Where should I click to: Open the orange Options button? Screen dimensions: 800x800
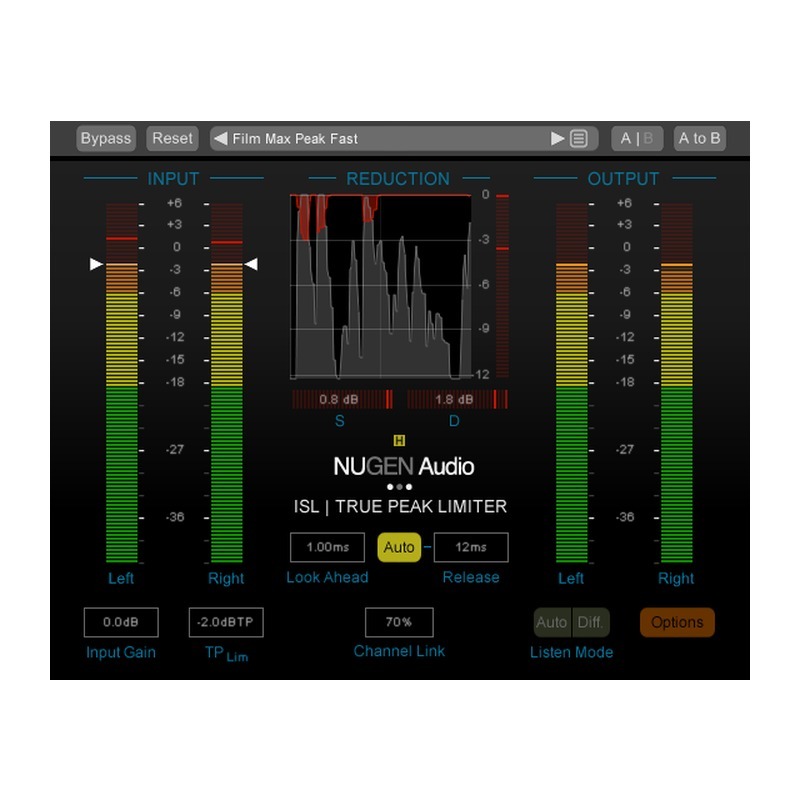click(x=677, y=622)
